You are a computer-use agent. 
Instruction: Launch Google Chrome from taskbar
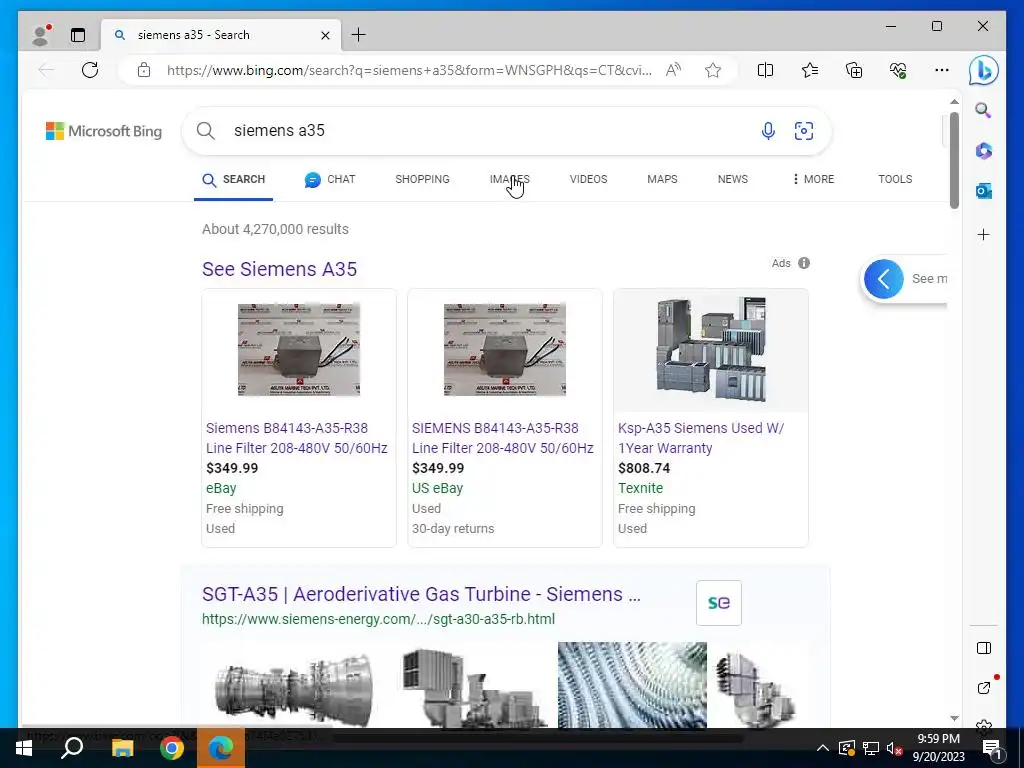point(172,748)
